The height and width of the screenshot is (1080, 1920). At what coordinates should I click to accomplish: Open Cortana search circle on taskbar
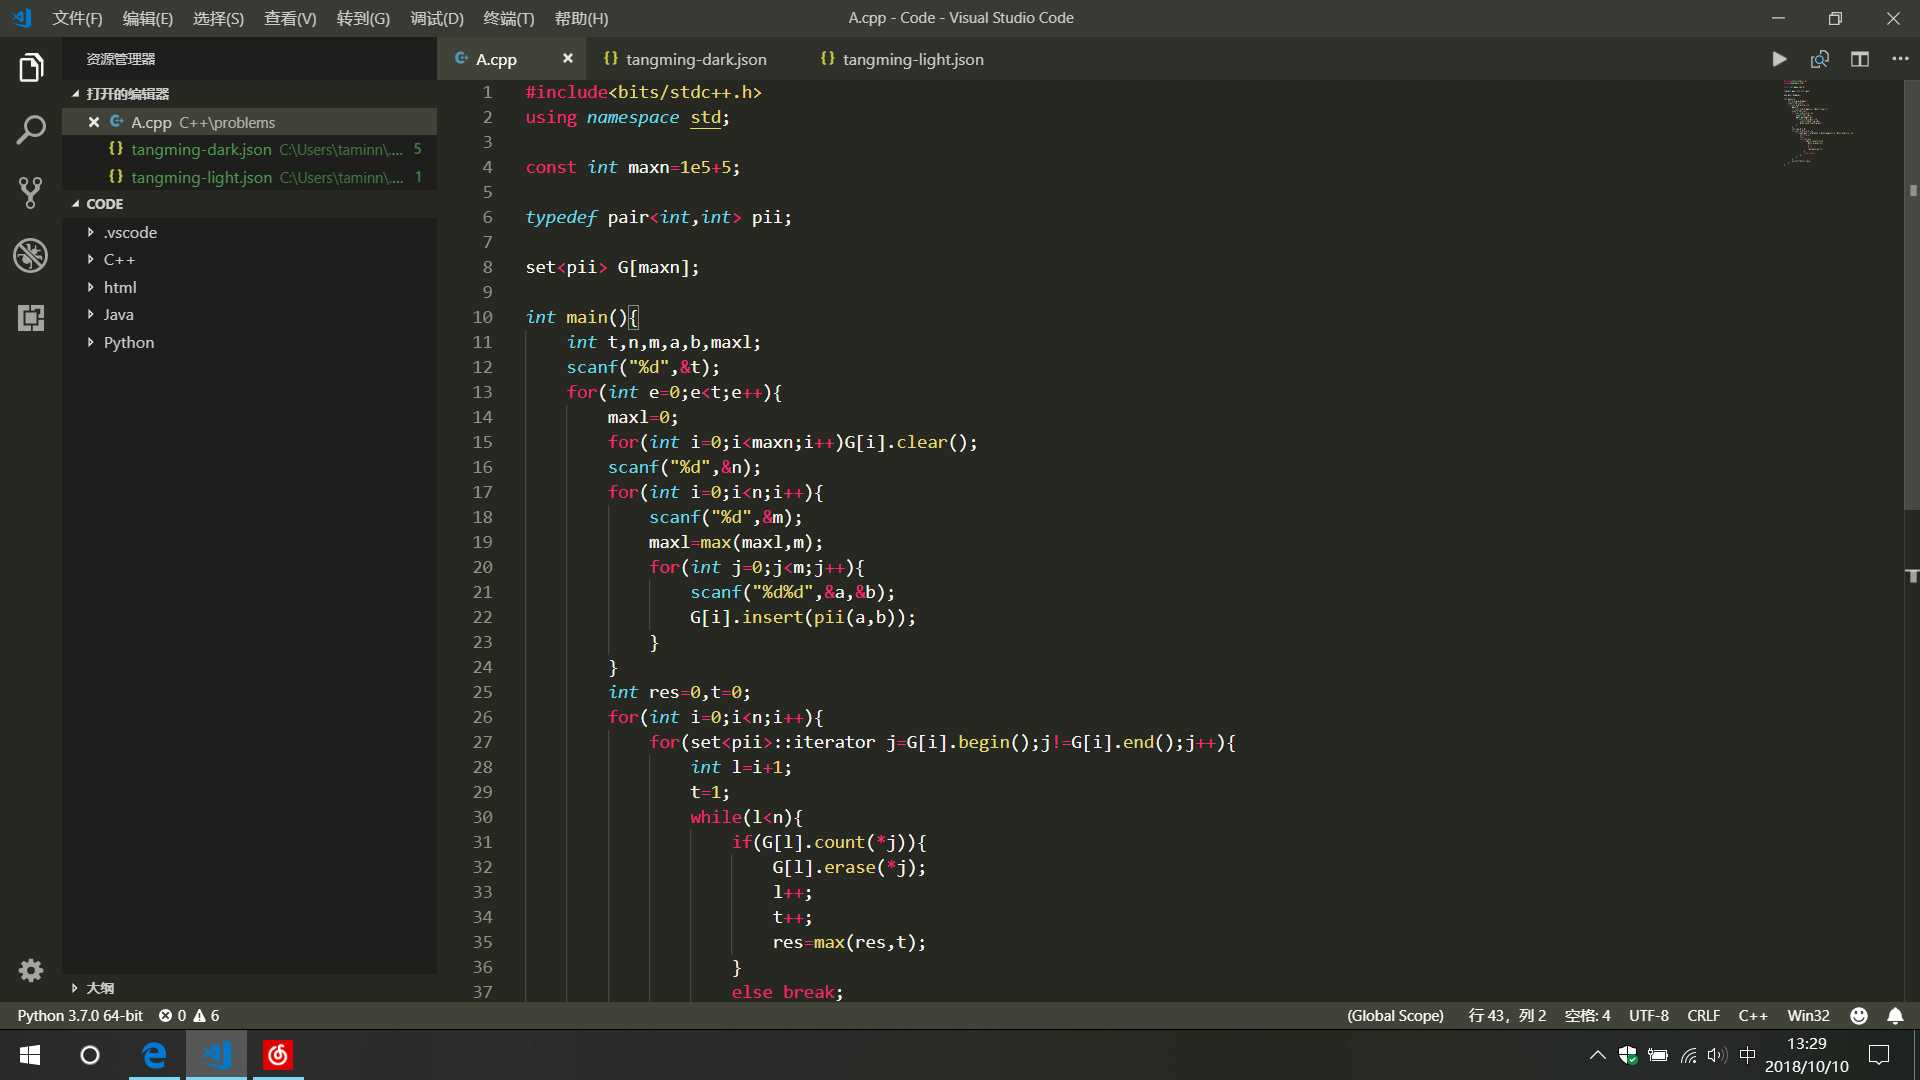[x=90, y=1055]
